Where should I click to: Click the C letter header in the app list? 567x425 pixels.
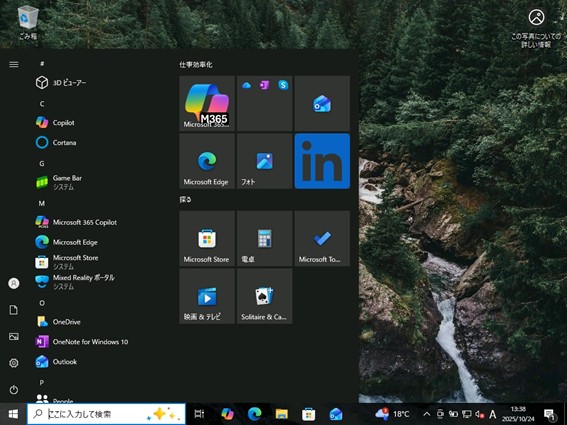coord(42,104)
